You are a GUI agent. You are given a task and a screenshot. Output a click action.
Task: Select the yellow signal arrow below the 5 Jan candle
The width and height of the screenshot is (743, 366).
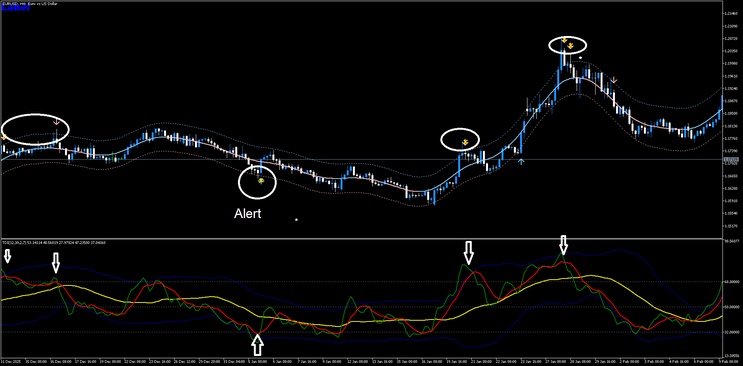261,181
